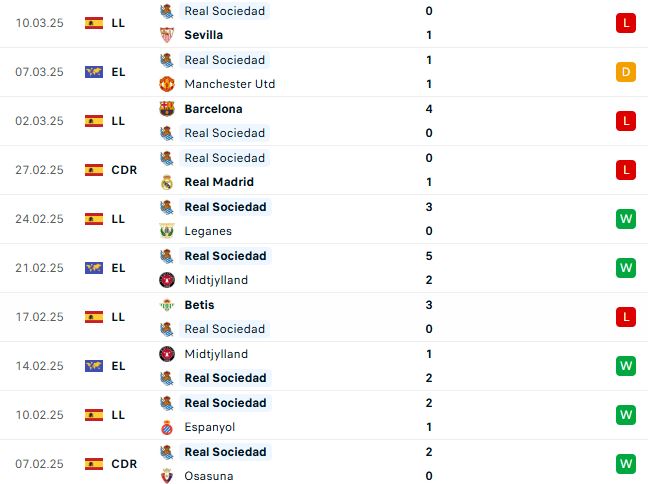651x484 pixels.
Task: Open the 10.02.25 Espanyol match row
Action: (324, 415)
